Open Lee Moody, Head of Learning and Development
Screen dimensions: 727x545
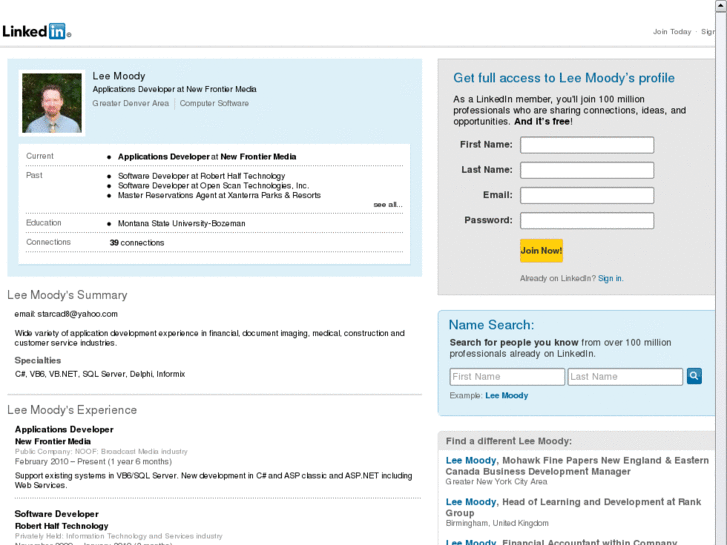[x=471, y=502]
